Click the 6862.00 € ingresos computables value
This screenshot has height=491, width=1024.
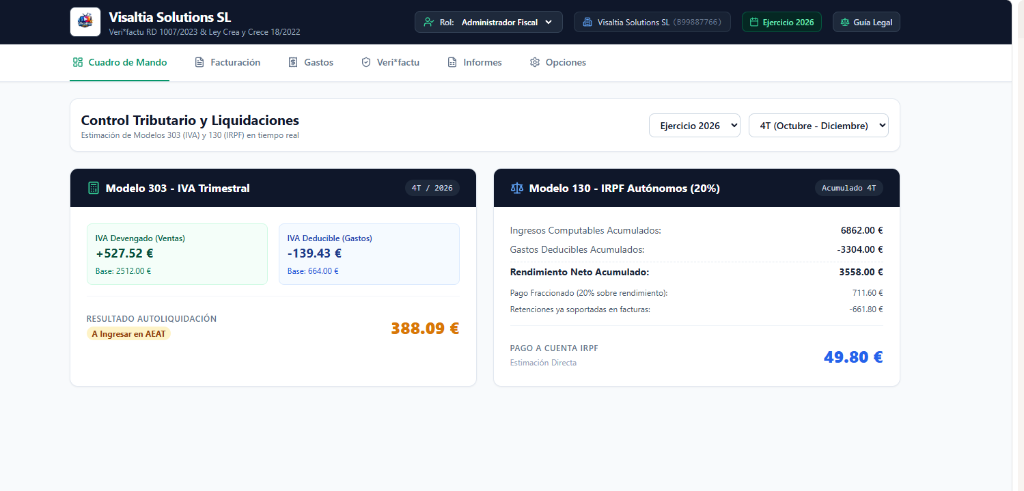coord(861,230)
